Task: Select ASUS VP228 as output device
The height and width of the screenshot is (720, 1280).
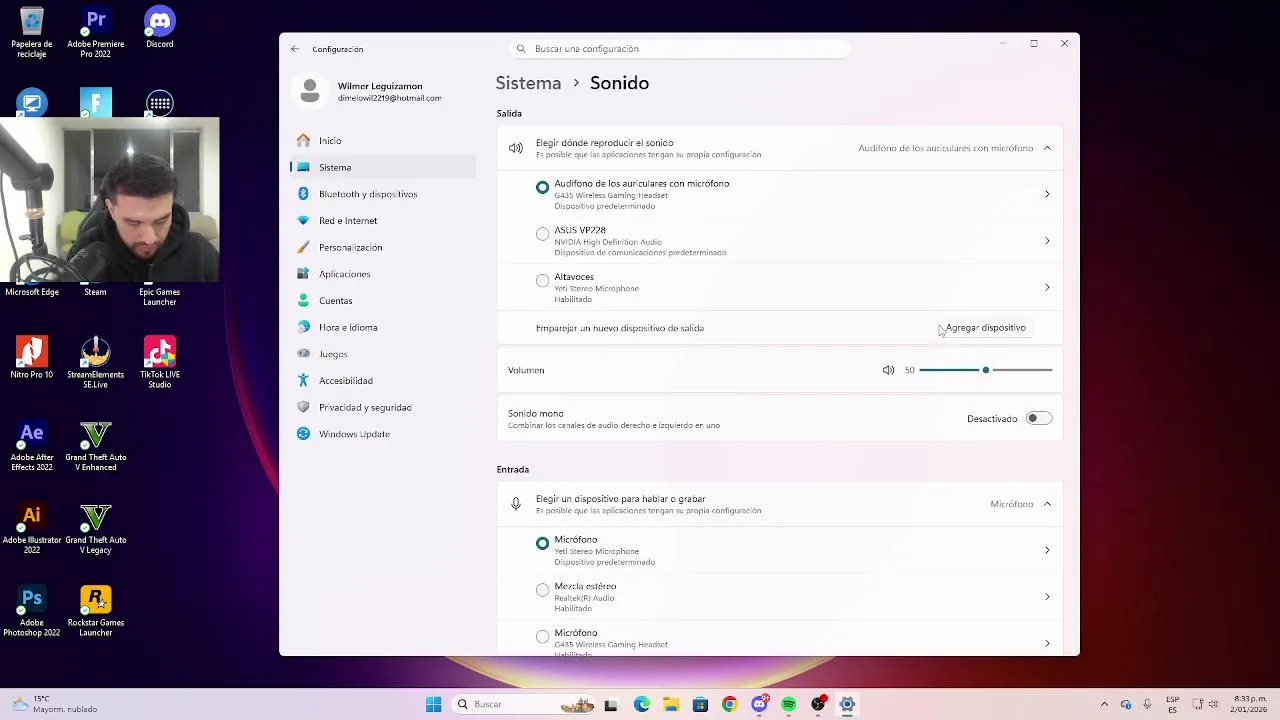Action: [542, 234]
